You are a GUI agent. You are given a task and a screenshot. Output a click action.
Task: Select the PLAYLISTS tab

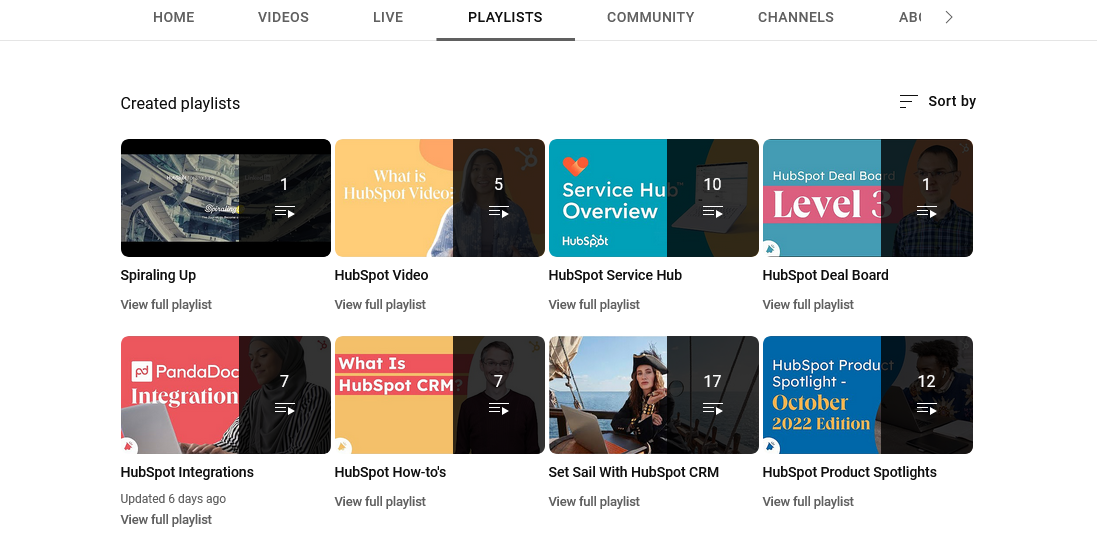[x=505, y=17]
